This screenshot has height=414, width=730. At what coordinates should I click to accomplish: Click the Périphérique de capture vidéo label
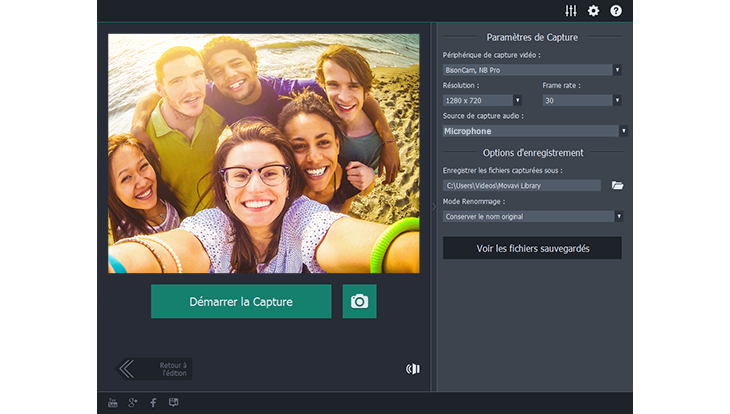tap(491, 55)
